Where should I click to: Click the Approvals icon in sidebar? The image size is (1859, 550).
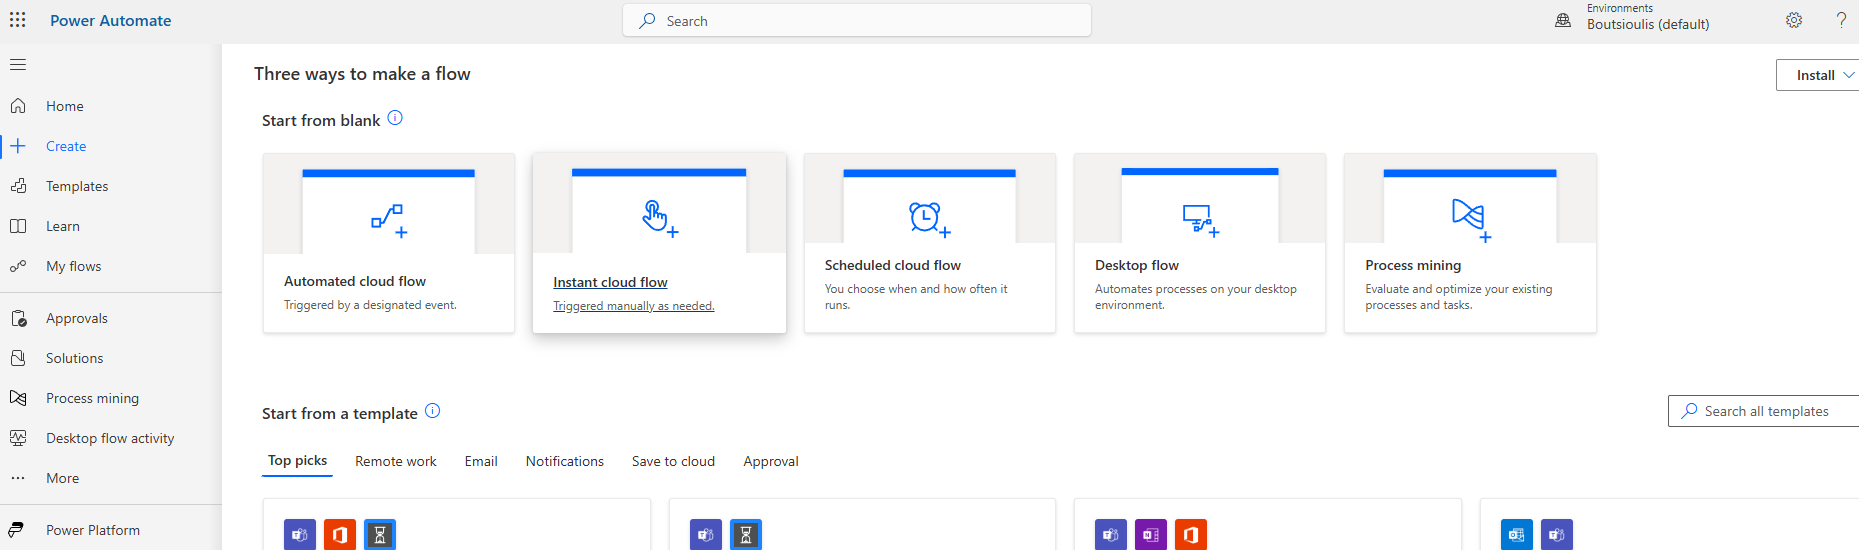(x=18, y=318)
